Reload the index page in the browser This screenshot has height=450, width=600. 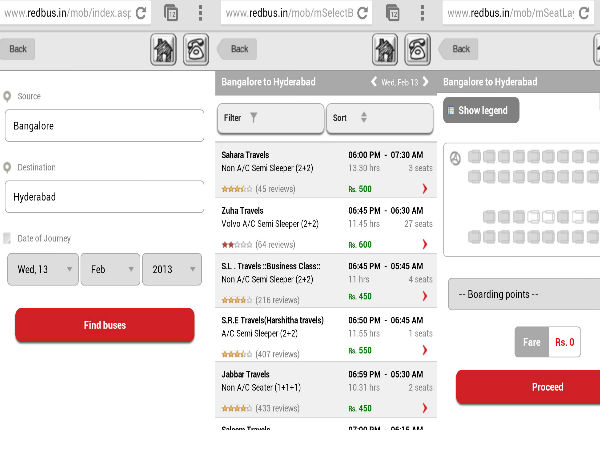point(140,13)
